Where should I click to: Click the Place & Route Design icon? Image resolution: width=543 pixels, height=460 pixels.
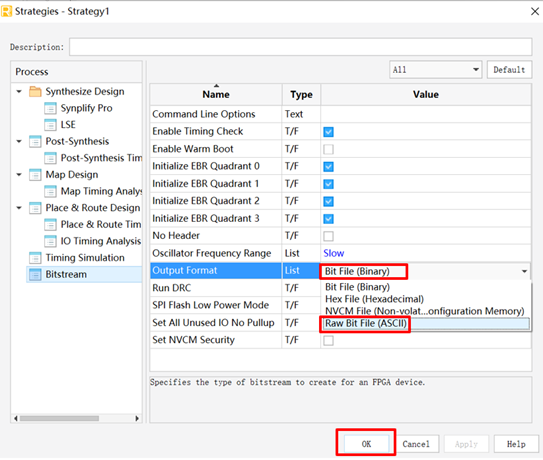(35, 208)
